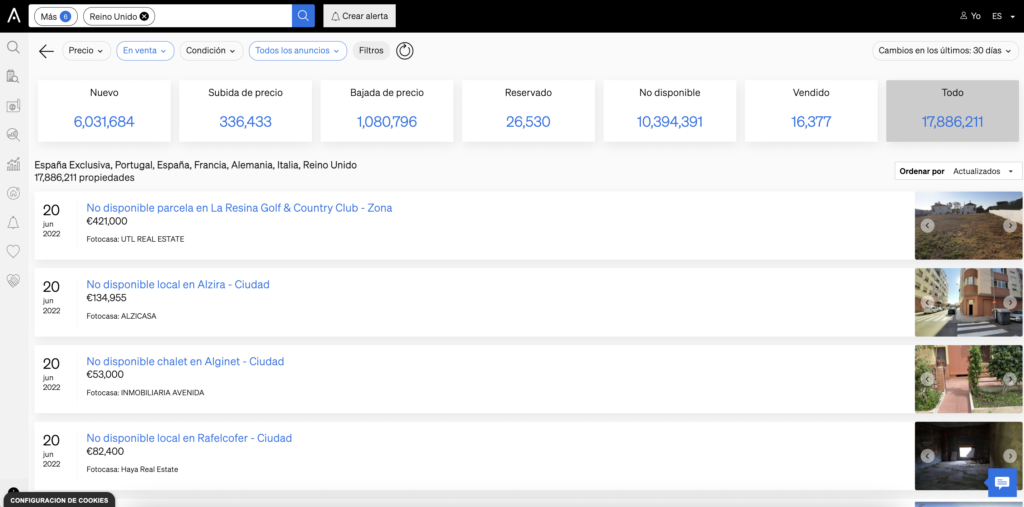Show next photo of Alzira listing
Image resolution: width=1024 pixels, height=507 pixels.
point(1010,303)
